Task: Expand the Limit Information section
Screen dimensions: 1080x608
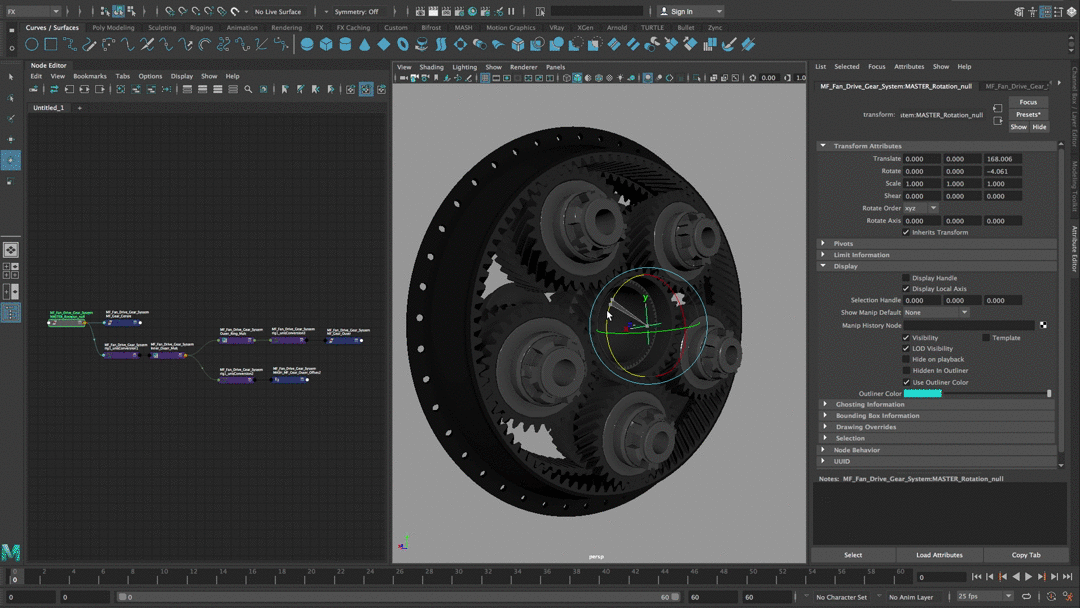Action: click(x=822, y=255)
